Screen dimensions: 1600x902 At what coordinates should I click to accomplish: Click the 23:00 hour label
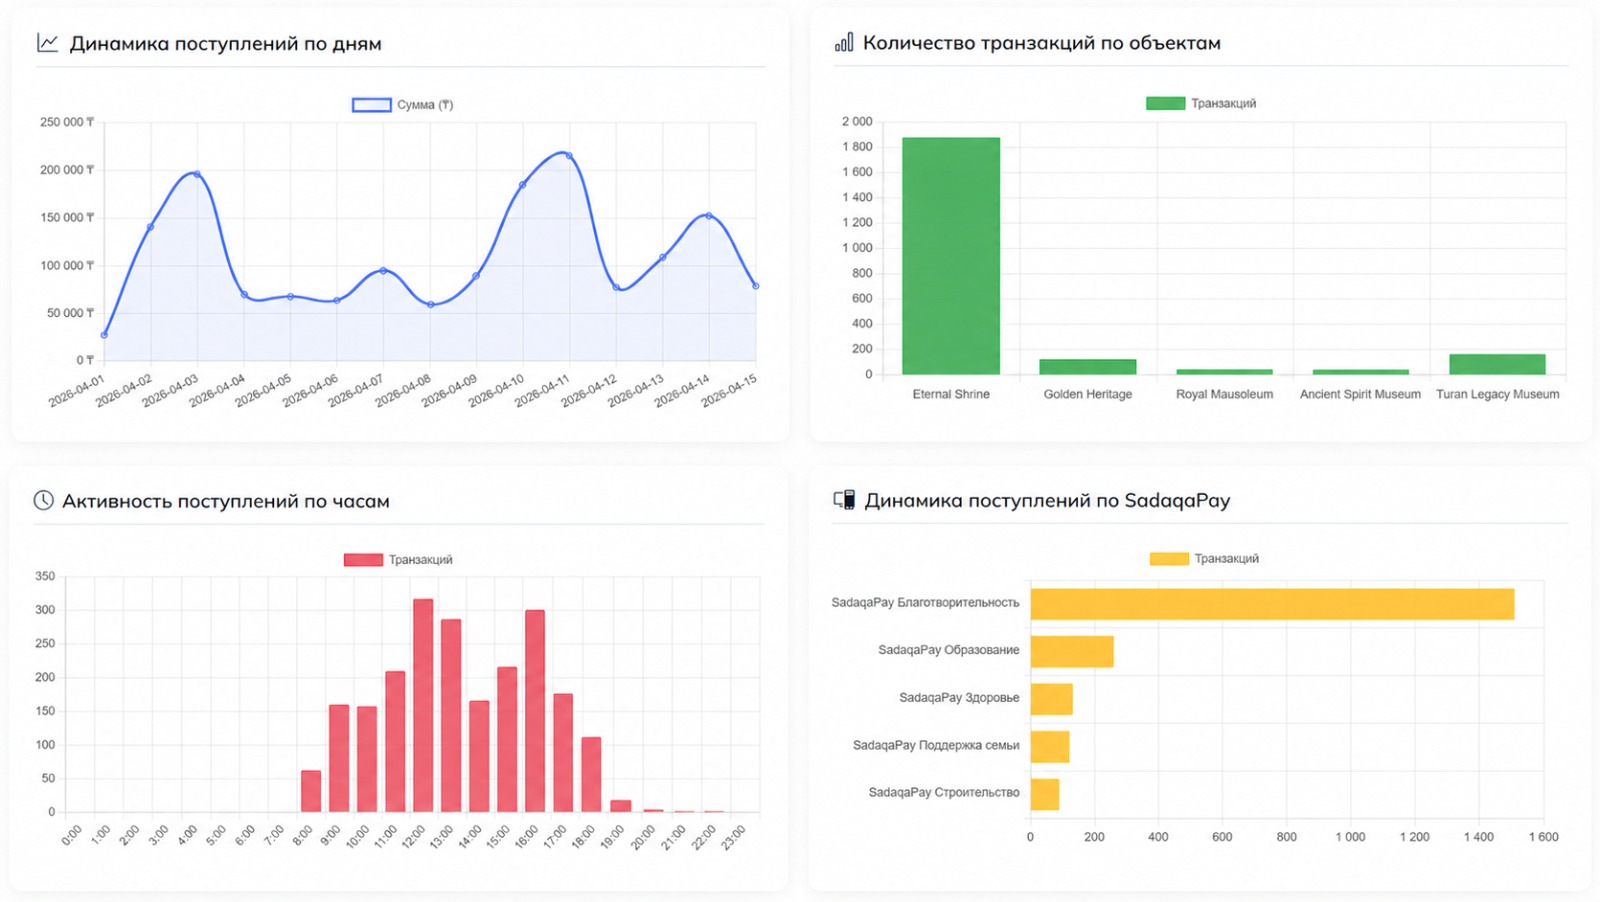733,836
